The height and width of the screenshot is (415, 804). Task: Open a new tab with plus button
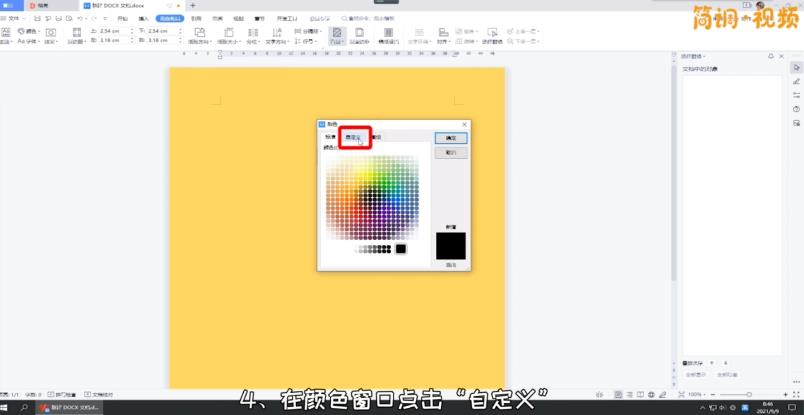(x=192, y=5)
